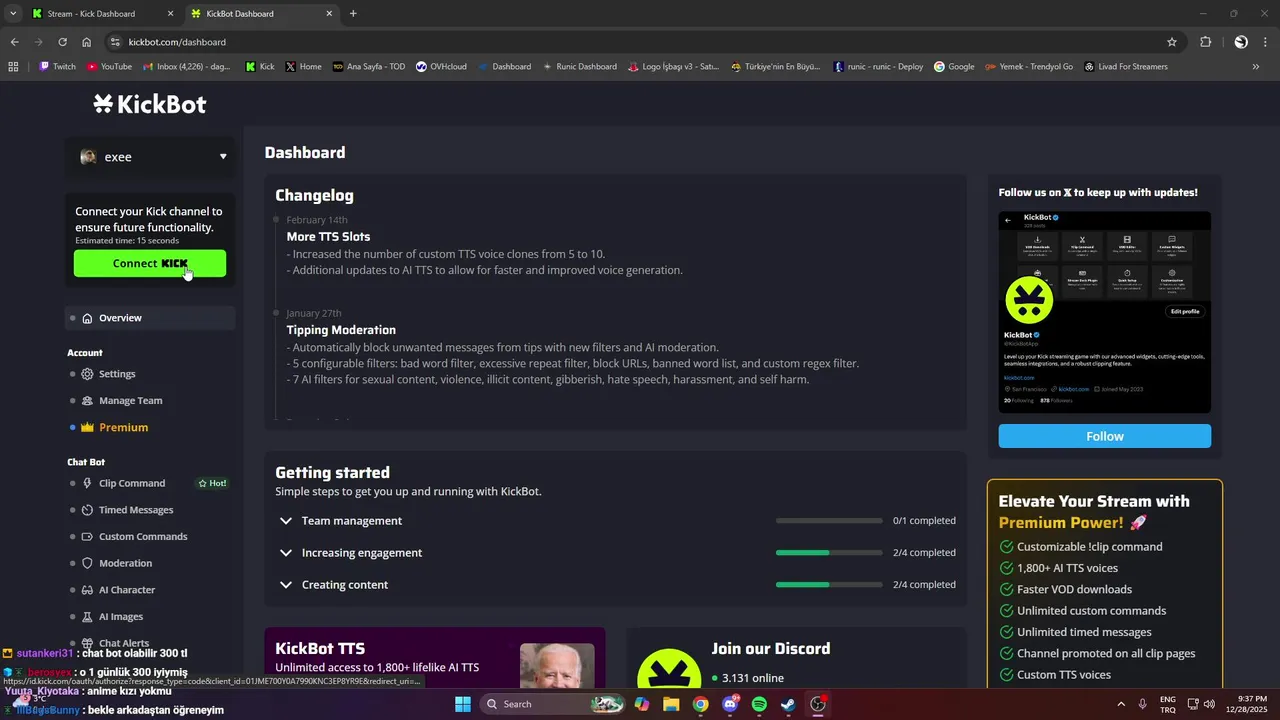Switch to Stream - Kick Dashboard tab
Screen dimensions: 1280x720
point(100,14)
